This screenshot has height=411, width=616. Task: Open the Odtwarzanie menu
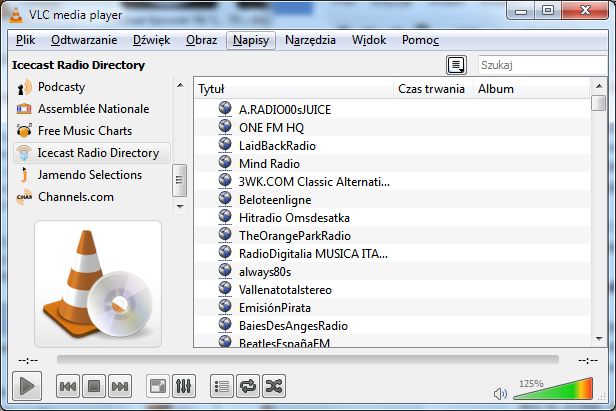[x=84, y=40]
